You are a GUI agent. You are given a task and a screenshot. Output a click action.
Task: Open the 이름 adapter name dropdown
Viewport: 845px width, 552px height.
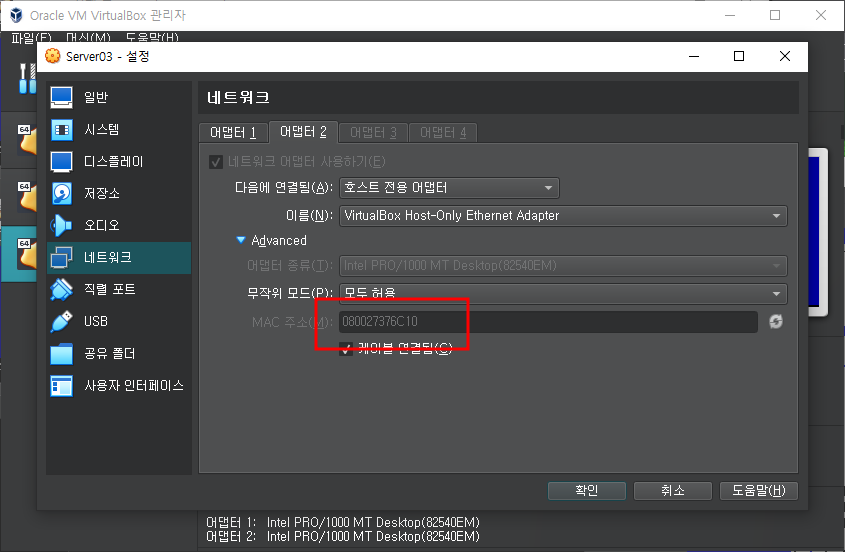click(x=563, y=216)
